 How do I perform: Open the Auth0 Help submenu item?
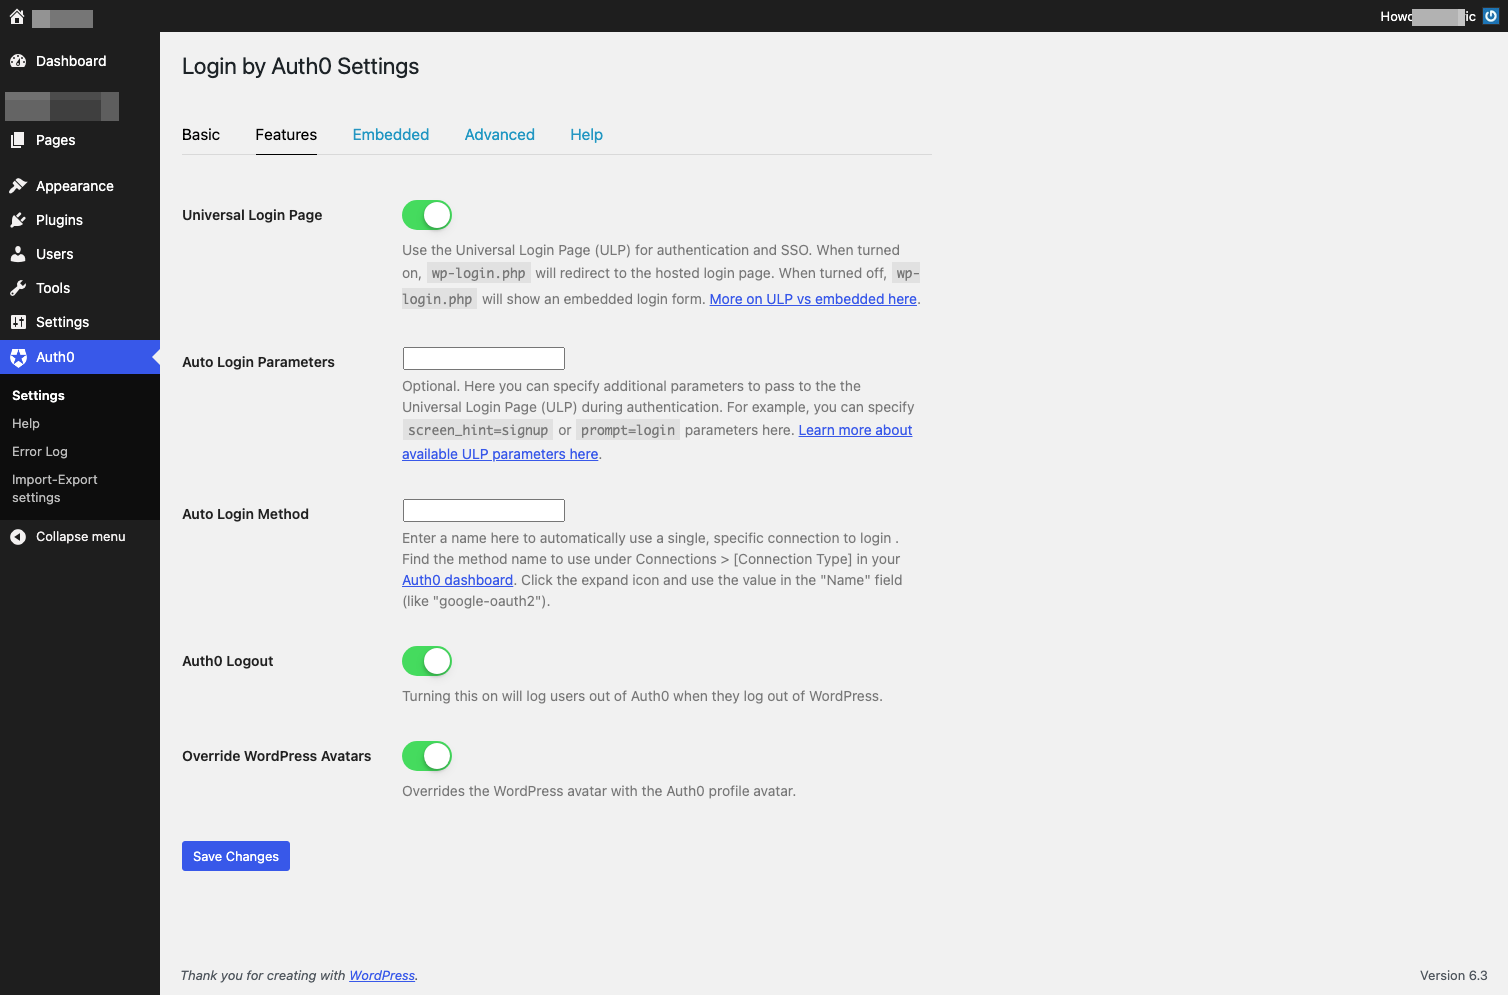[26, 424]
